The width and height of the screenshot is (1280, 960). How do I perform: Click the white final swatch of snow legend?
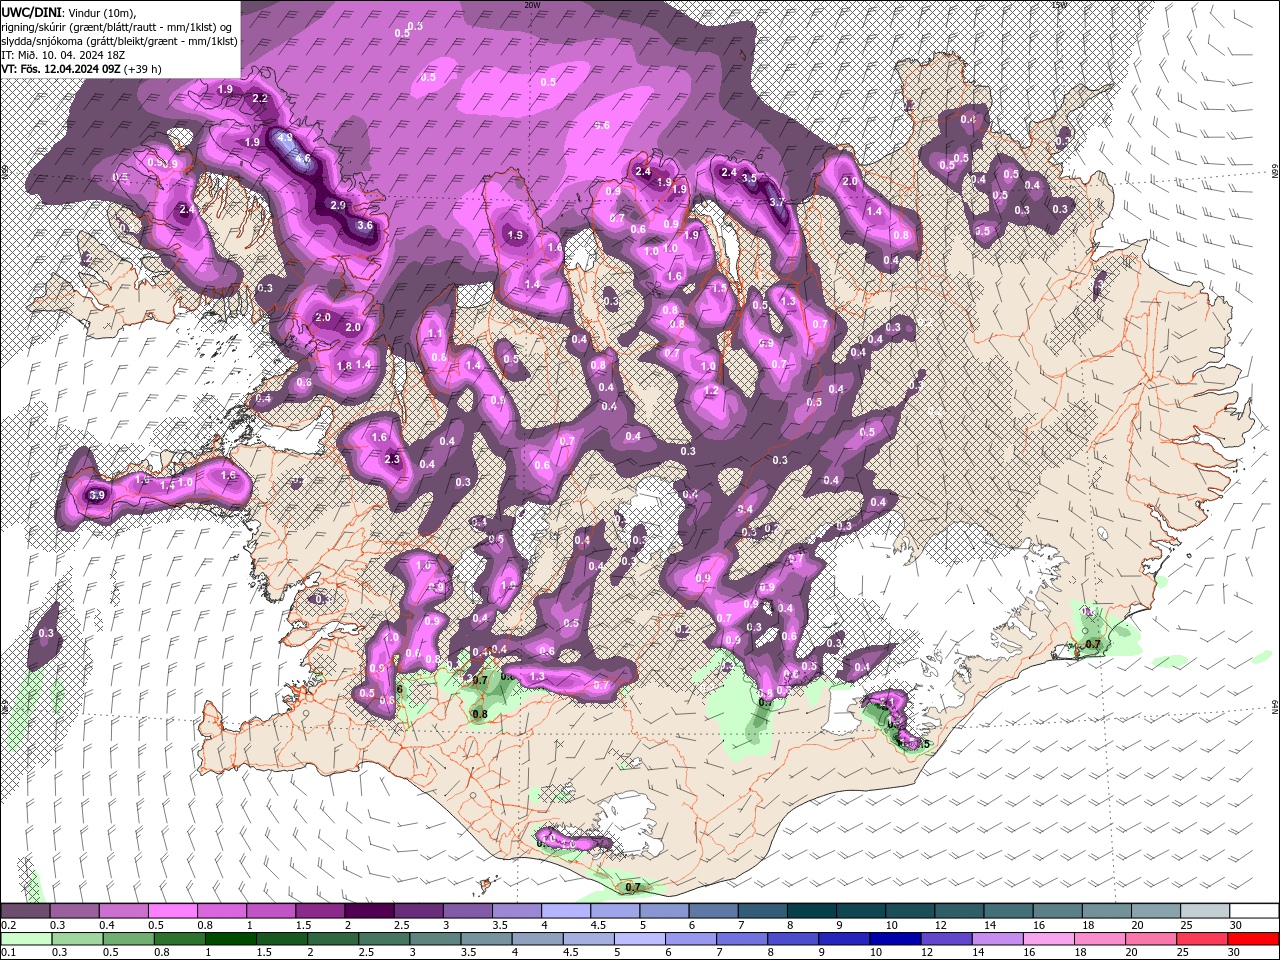pyautogui.click(x=1254, y=911)
